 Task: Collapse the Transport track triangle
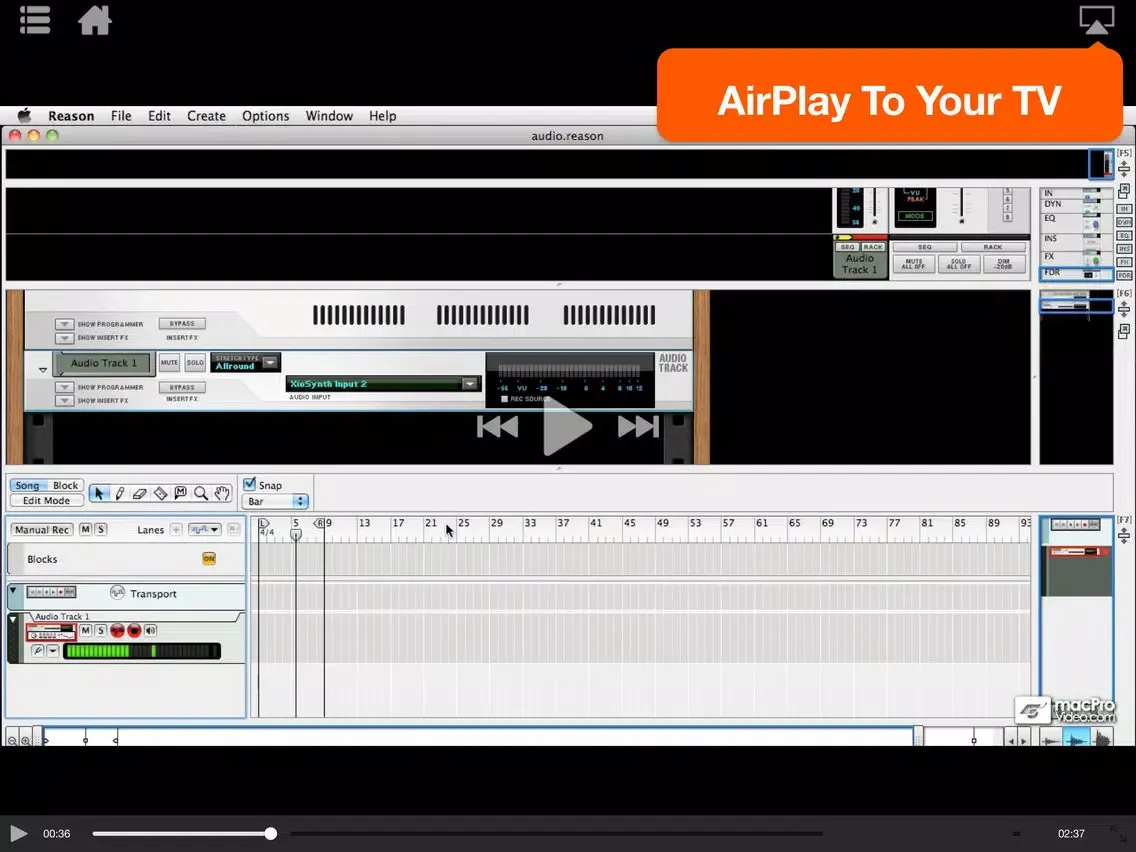(x=13, y=591)
